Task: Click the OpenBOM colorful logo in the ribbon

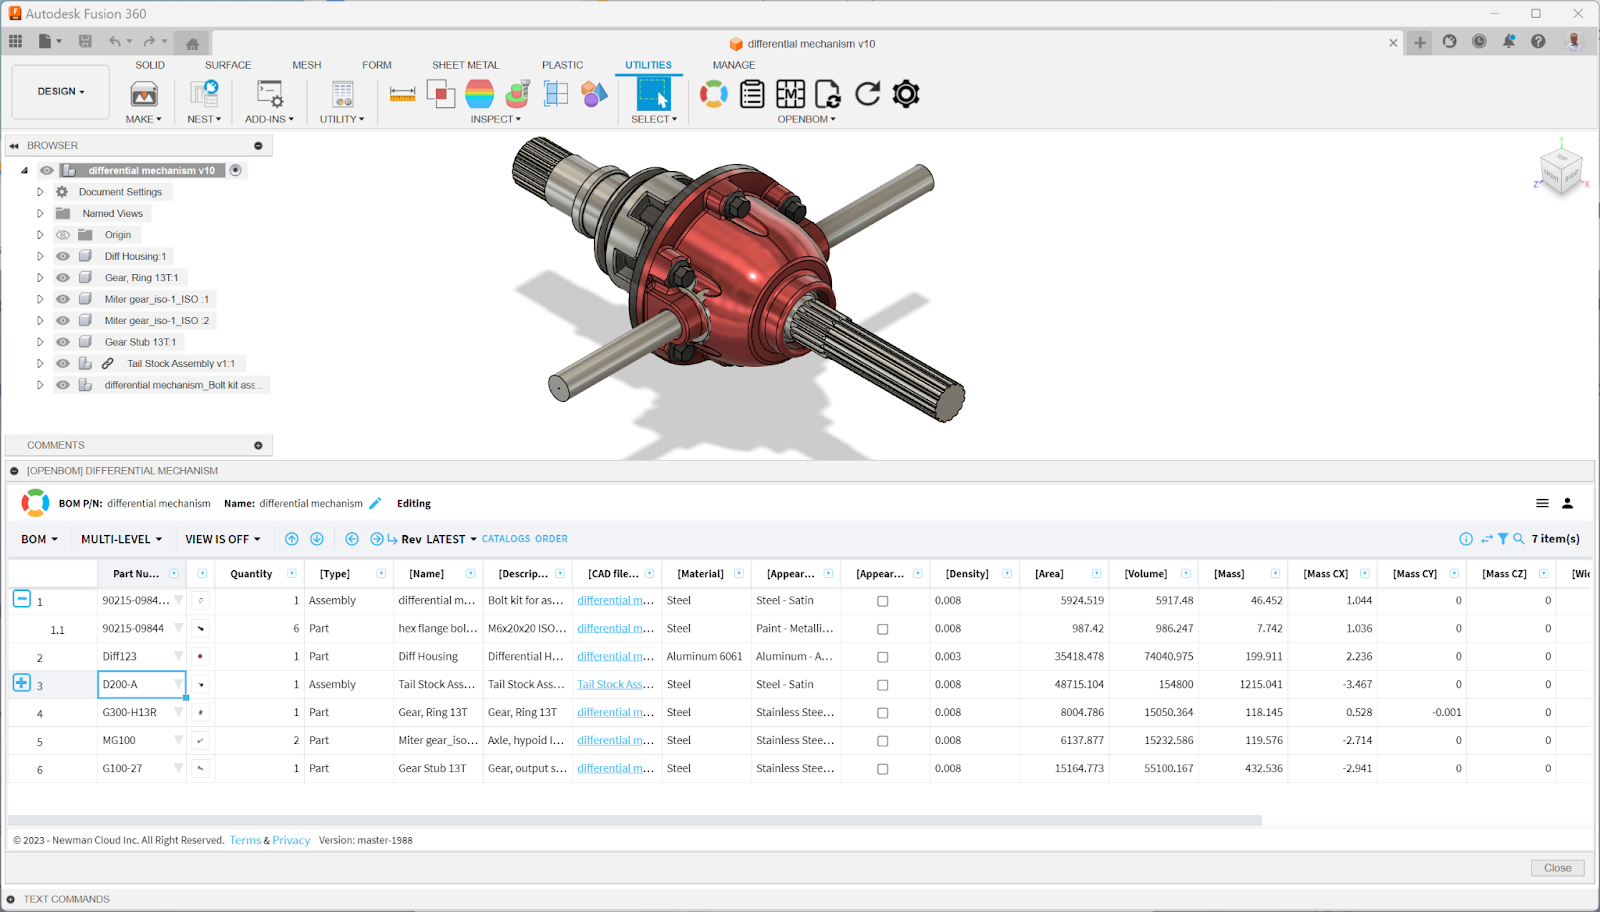Action: [713, 94]
